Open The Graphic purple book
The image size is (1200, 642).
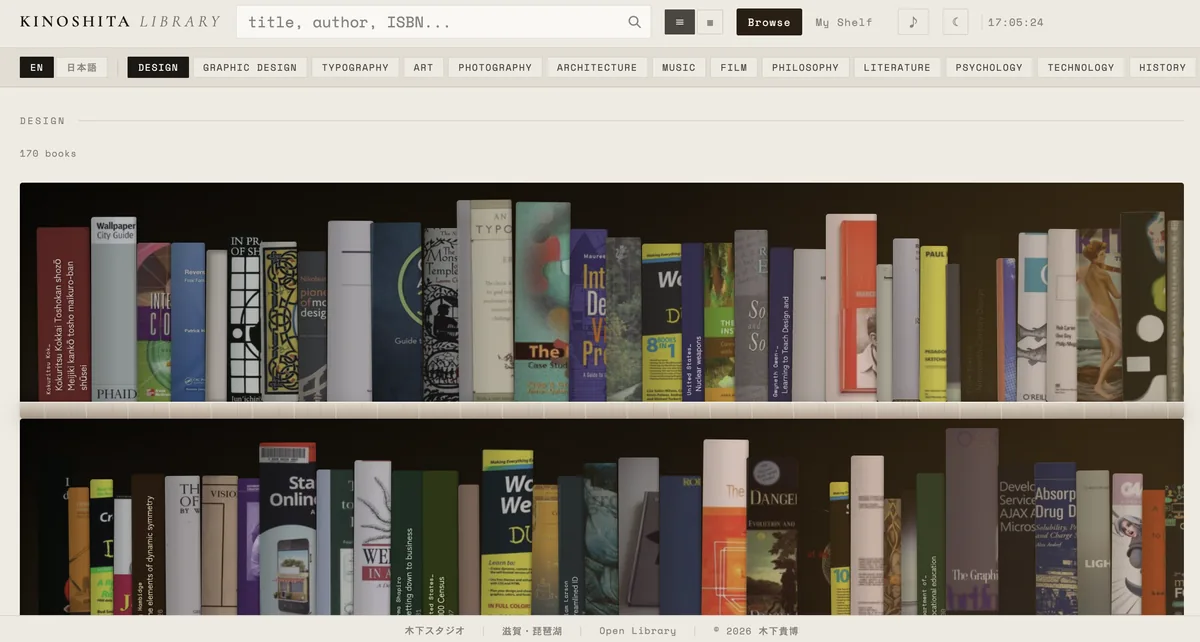click(x=972, y=521)
